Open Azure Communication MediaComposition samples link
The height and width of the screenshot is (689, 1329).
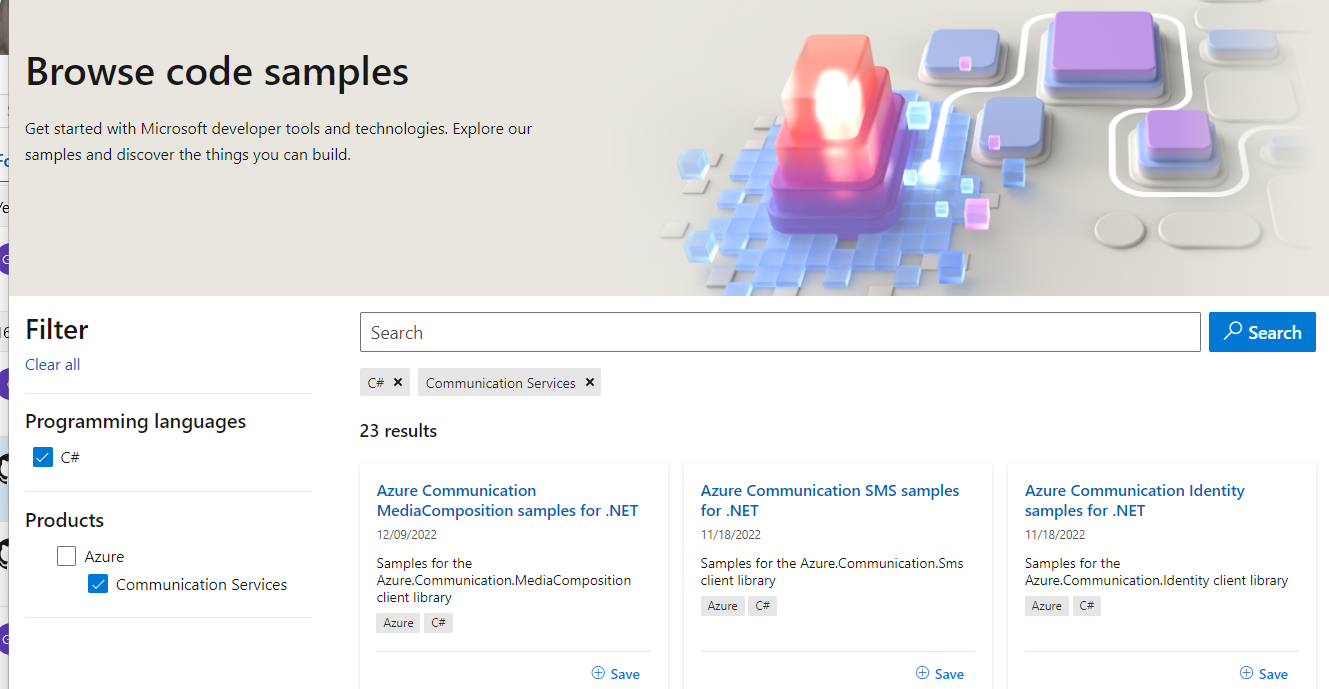click(x=507, y=500)
